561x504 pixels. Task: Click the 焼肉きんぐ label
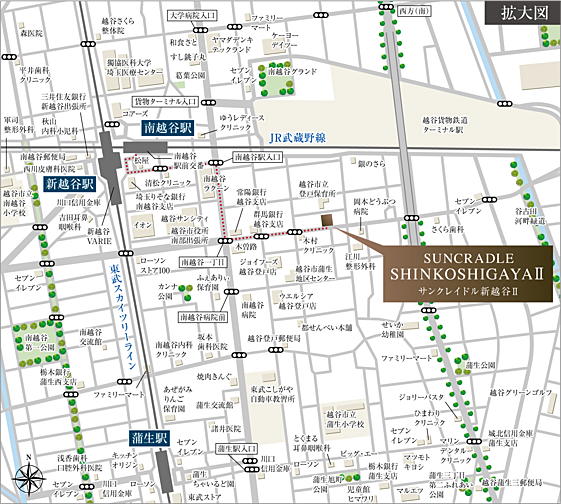[x=214, y=377]
